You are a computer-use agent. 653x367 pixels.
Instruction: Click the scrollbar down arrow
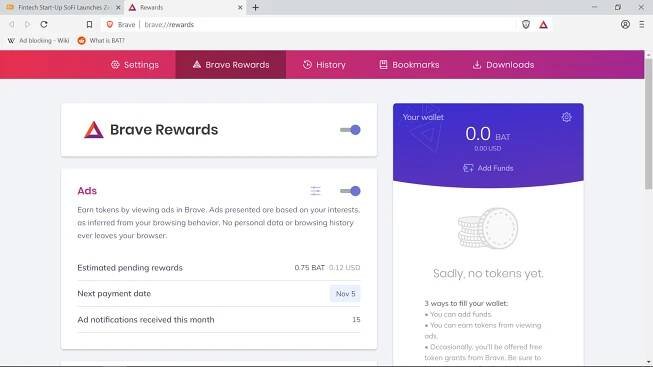pyautogui.click(x=648, y=362)
